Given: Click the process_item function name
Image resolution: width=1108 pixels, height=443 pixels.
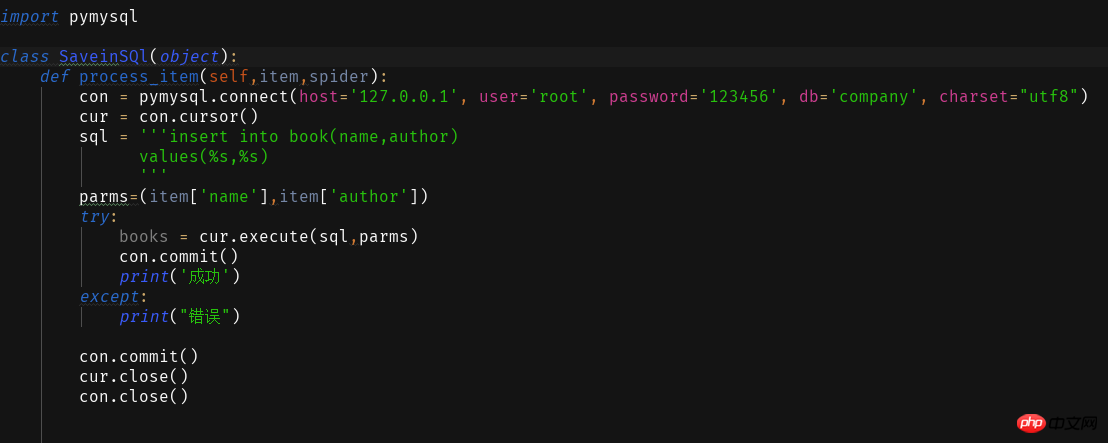Looking at the screenshot, I should click(x=139, y=76).
